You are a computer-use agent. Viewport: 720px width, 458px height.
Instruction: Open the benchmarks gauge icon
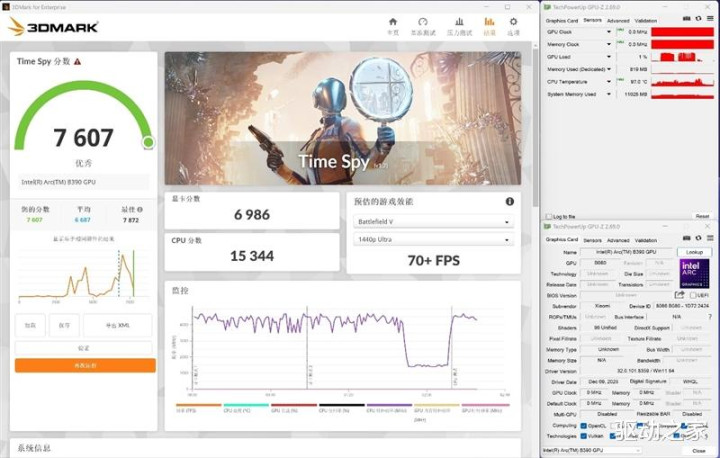423,25
